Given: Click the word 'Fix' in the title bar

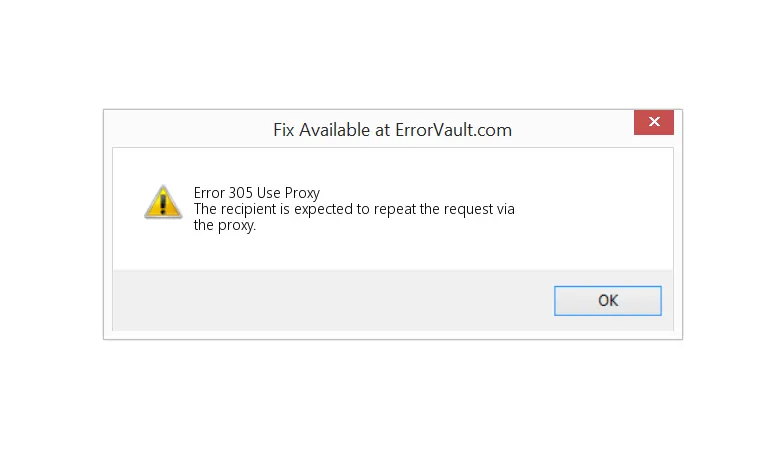Looking at the screenshot, I should (x=284, y=130).
